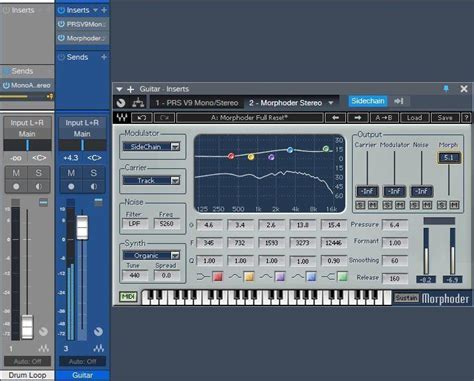The height and width of the screenshot is (381, 474).
Task: Click the Noise output mute M button
Action: 427,204
